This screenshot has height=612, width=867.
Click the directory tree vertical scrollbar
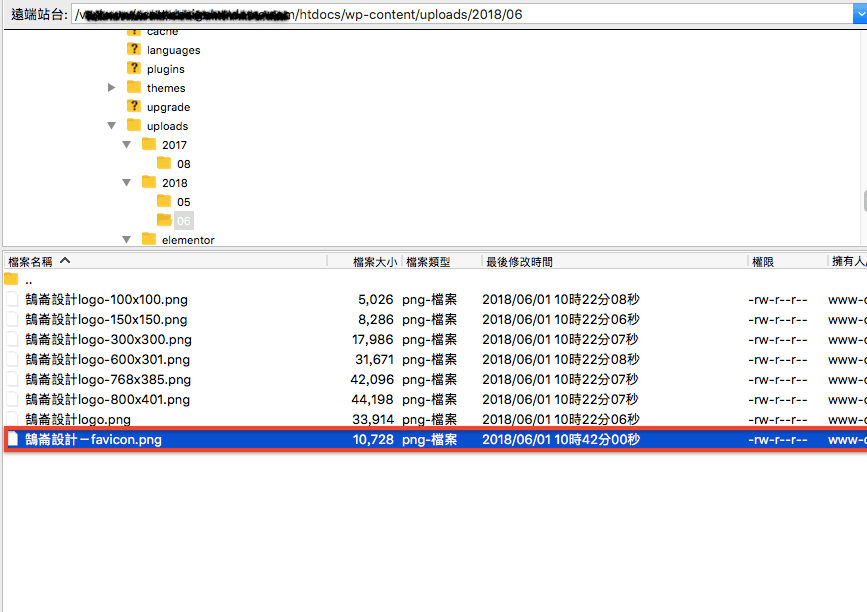point(863,200)
